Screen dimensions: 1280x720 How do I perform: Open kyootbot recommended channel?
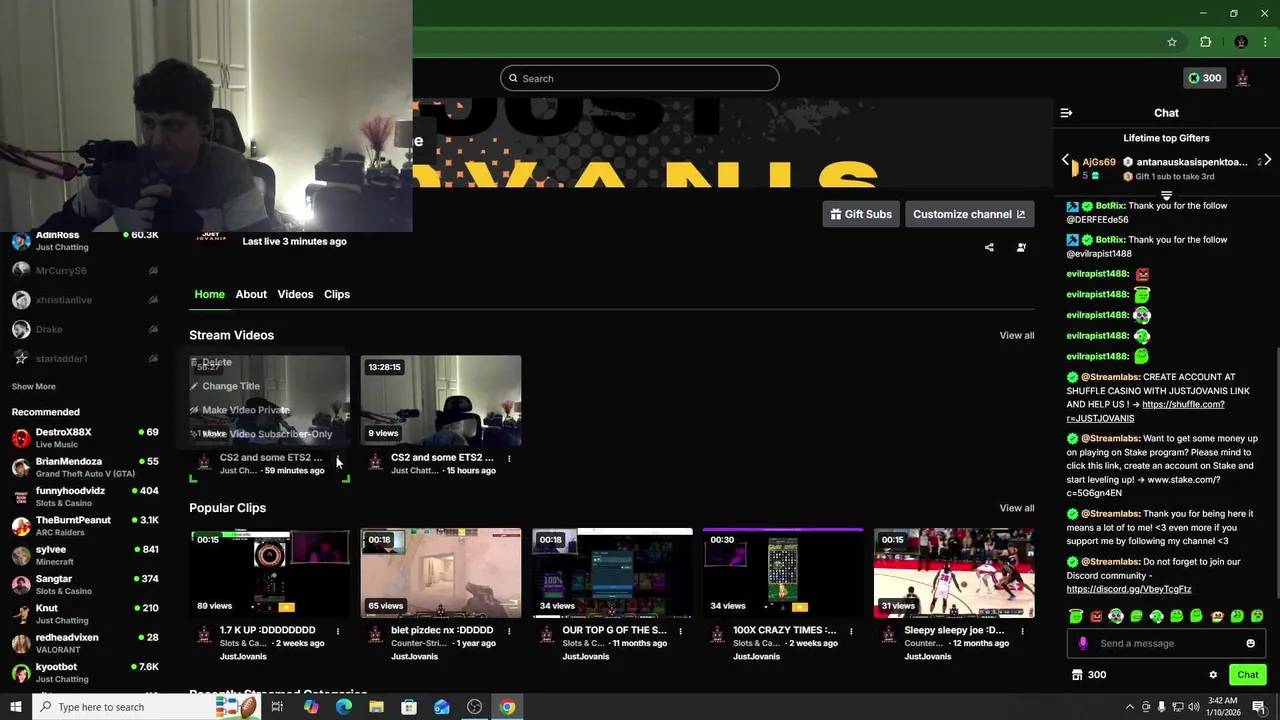85,673
